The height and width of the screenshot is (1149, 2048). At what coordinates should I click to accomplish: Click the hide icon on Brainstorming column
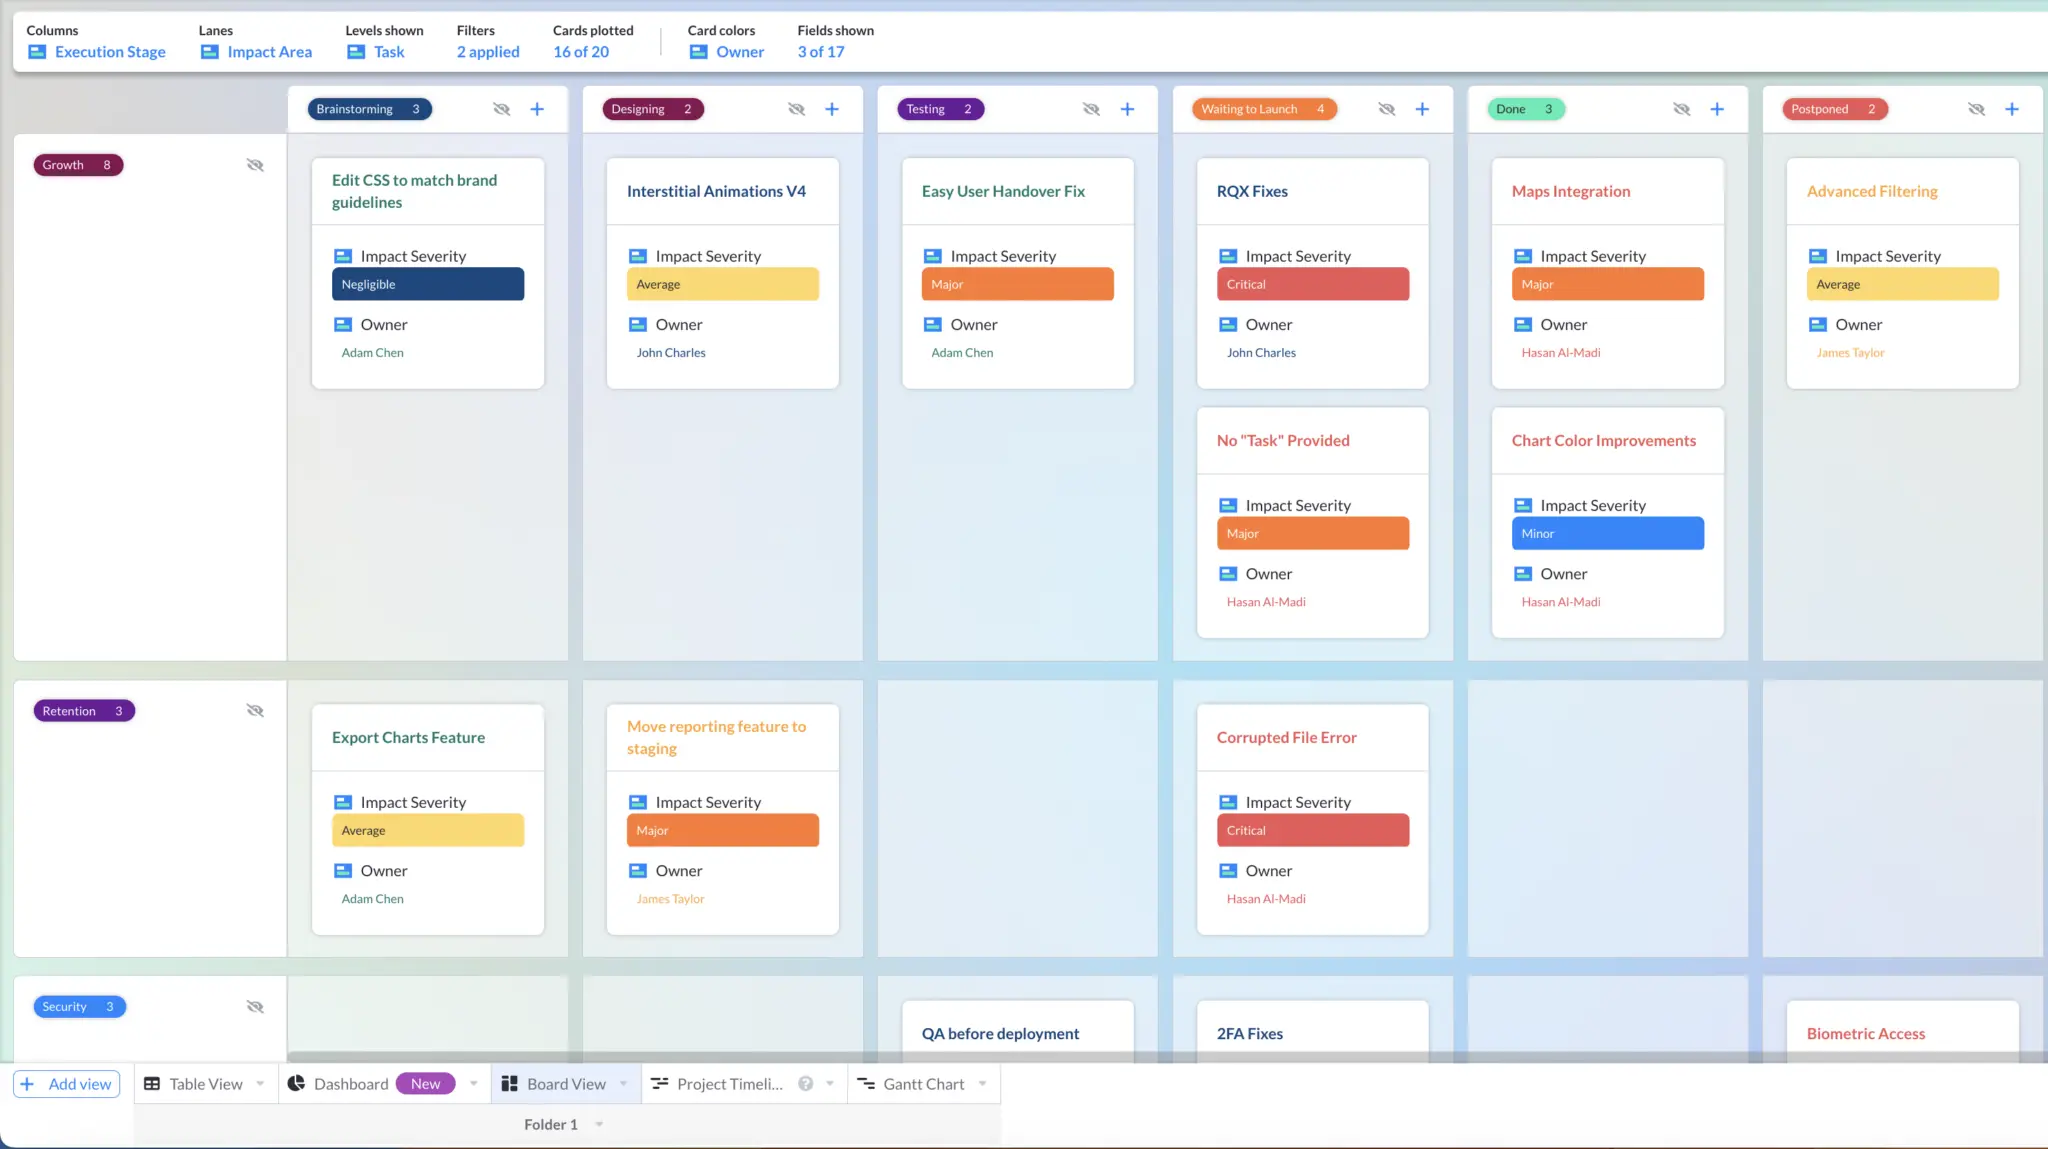tap(502, 107)
